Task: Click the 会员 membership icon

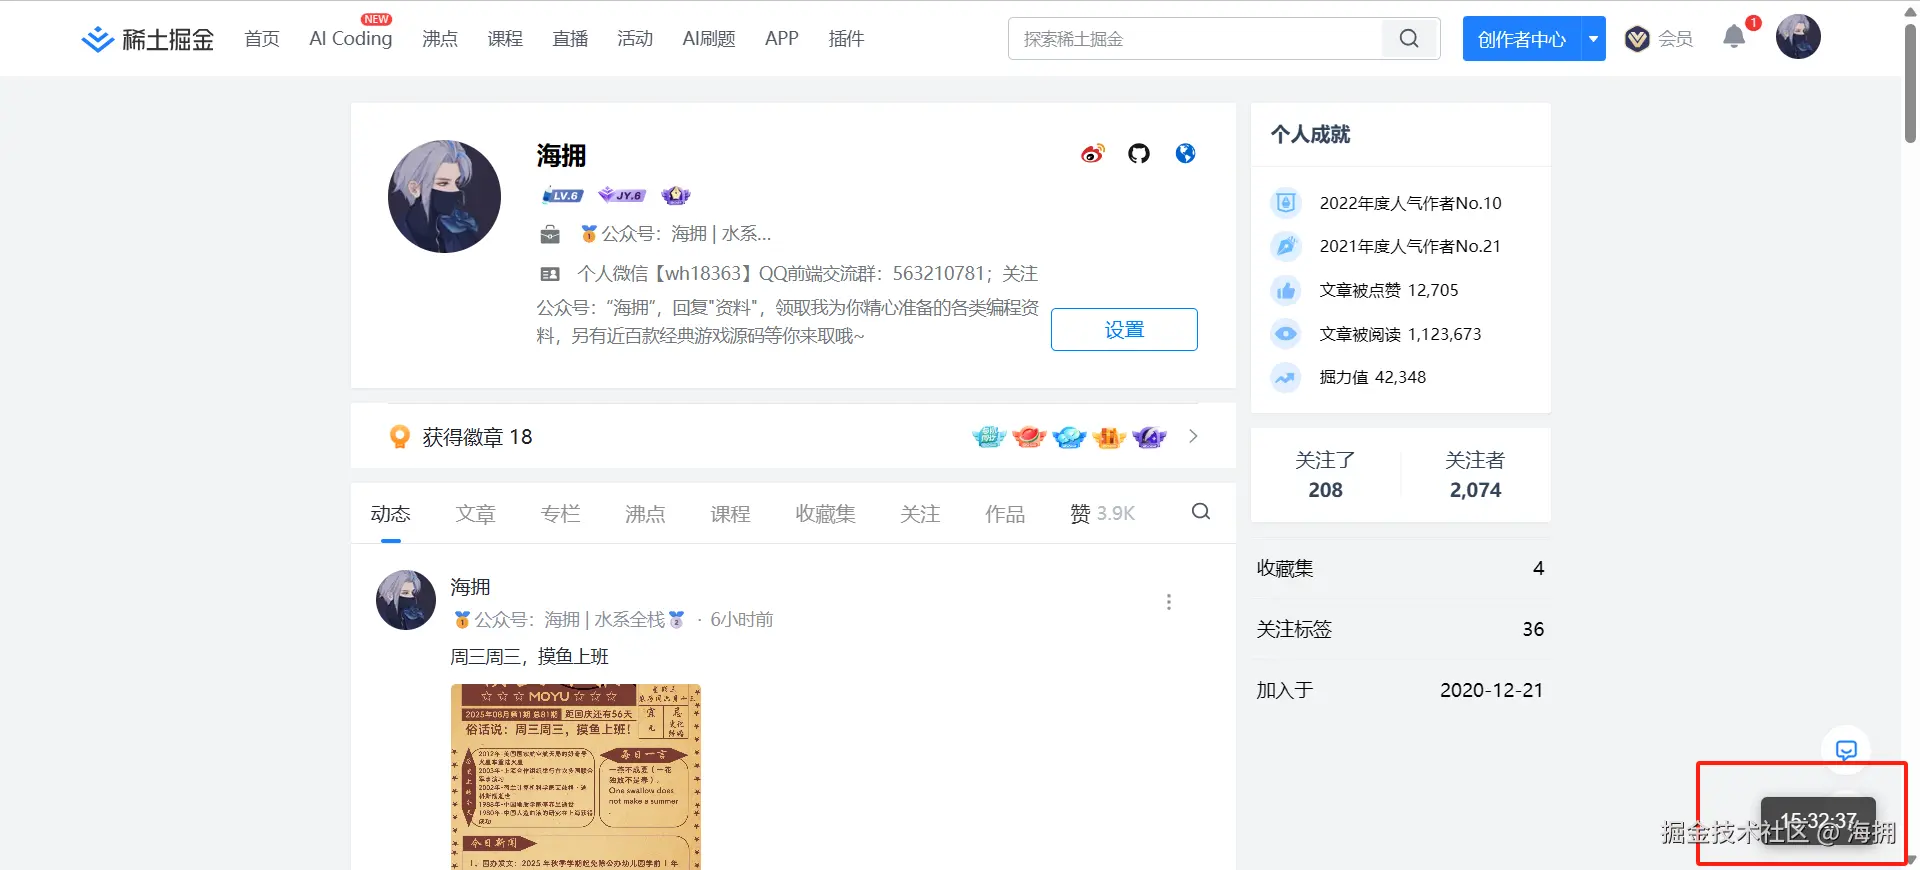Action: click(1637, 39)
